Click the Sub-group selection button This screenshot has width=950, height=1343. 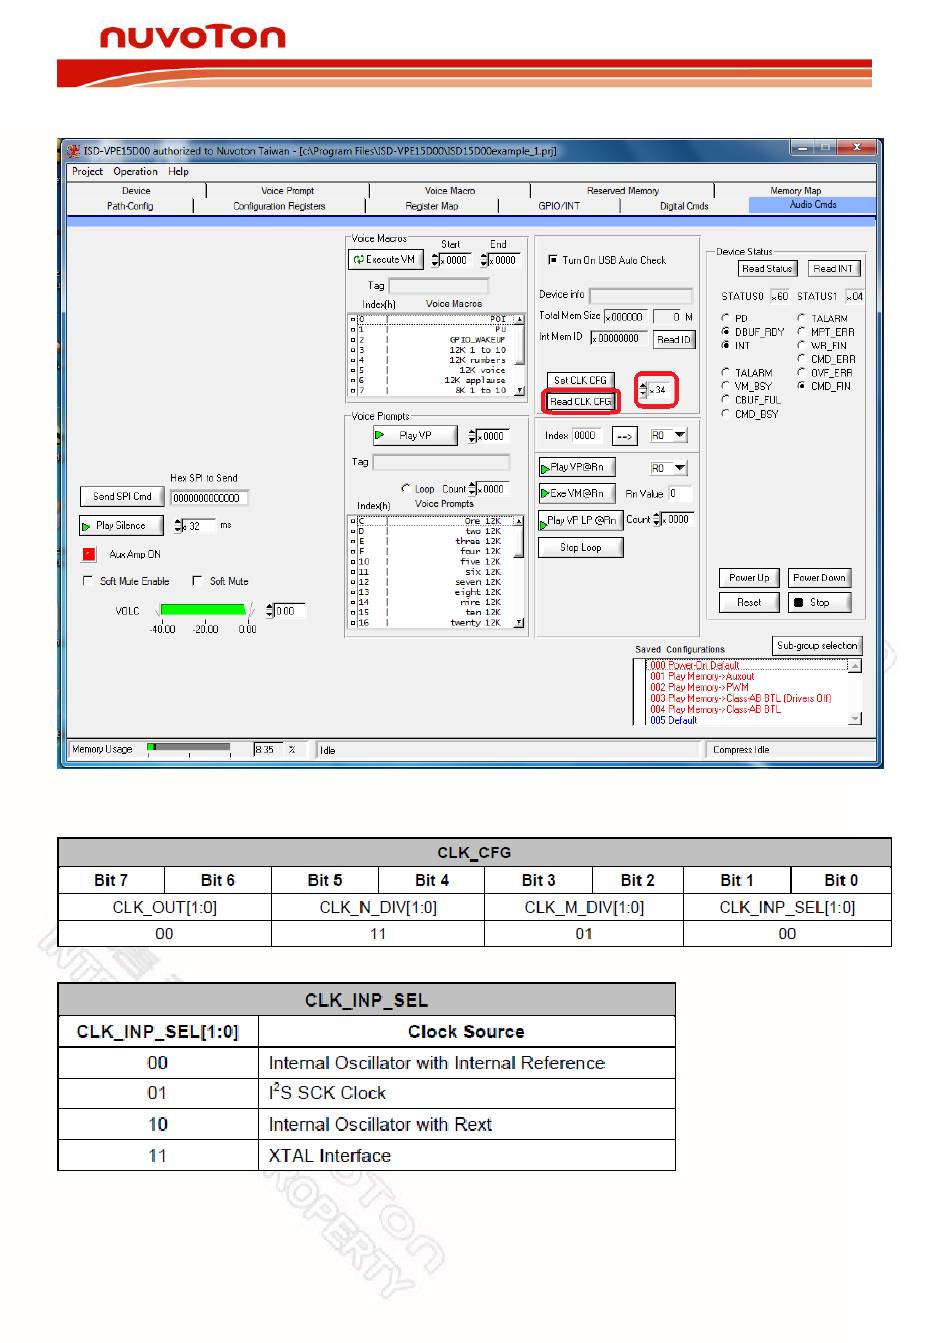(x=818, y=646)
